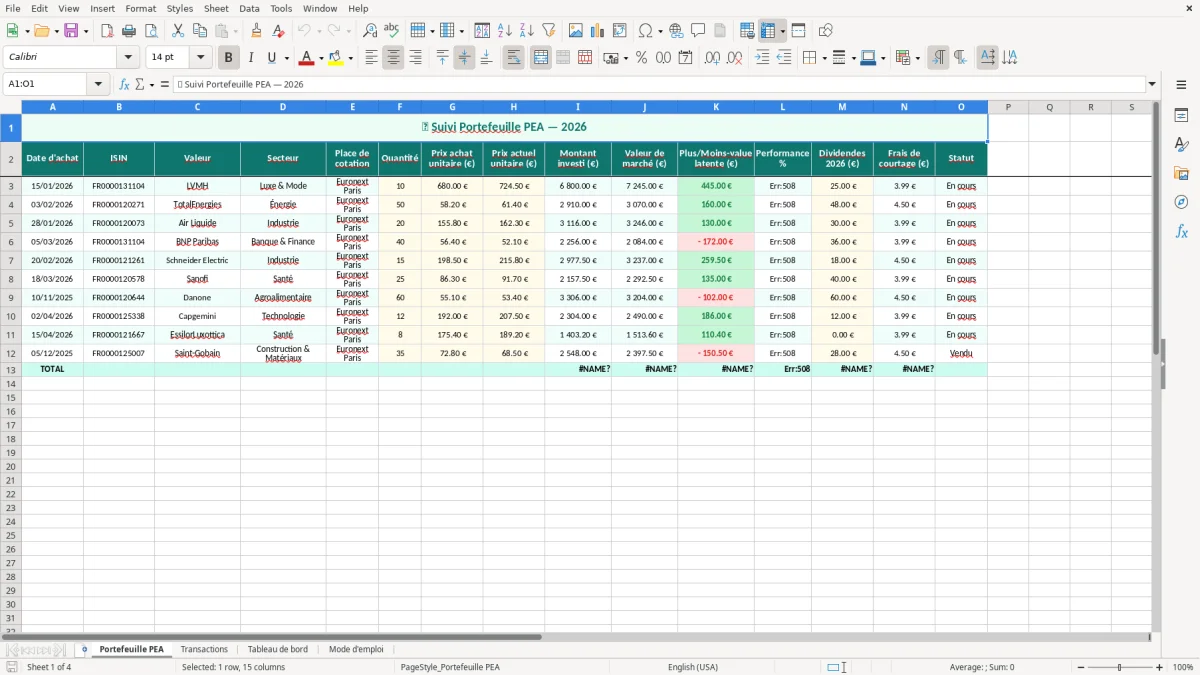Run Spelling check (abc icon)

pos(392,31)
